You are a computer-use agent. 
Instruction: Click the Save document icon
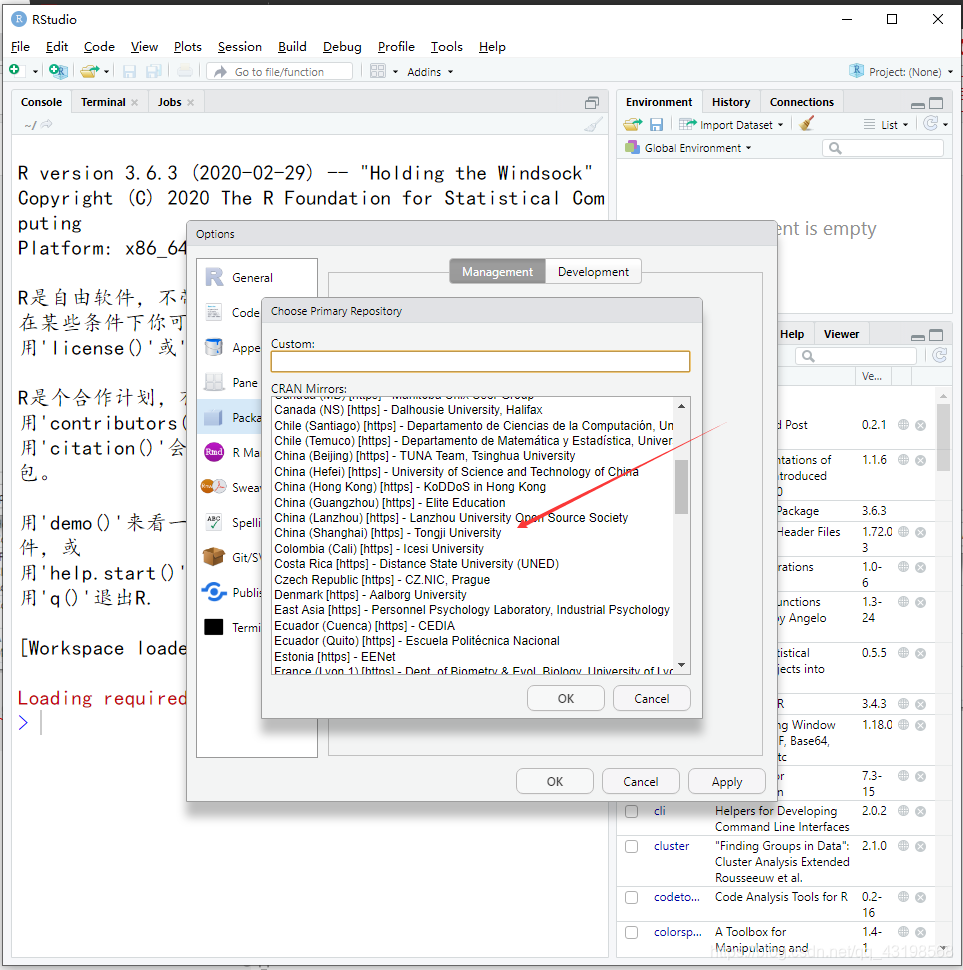129,72
